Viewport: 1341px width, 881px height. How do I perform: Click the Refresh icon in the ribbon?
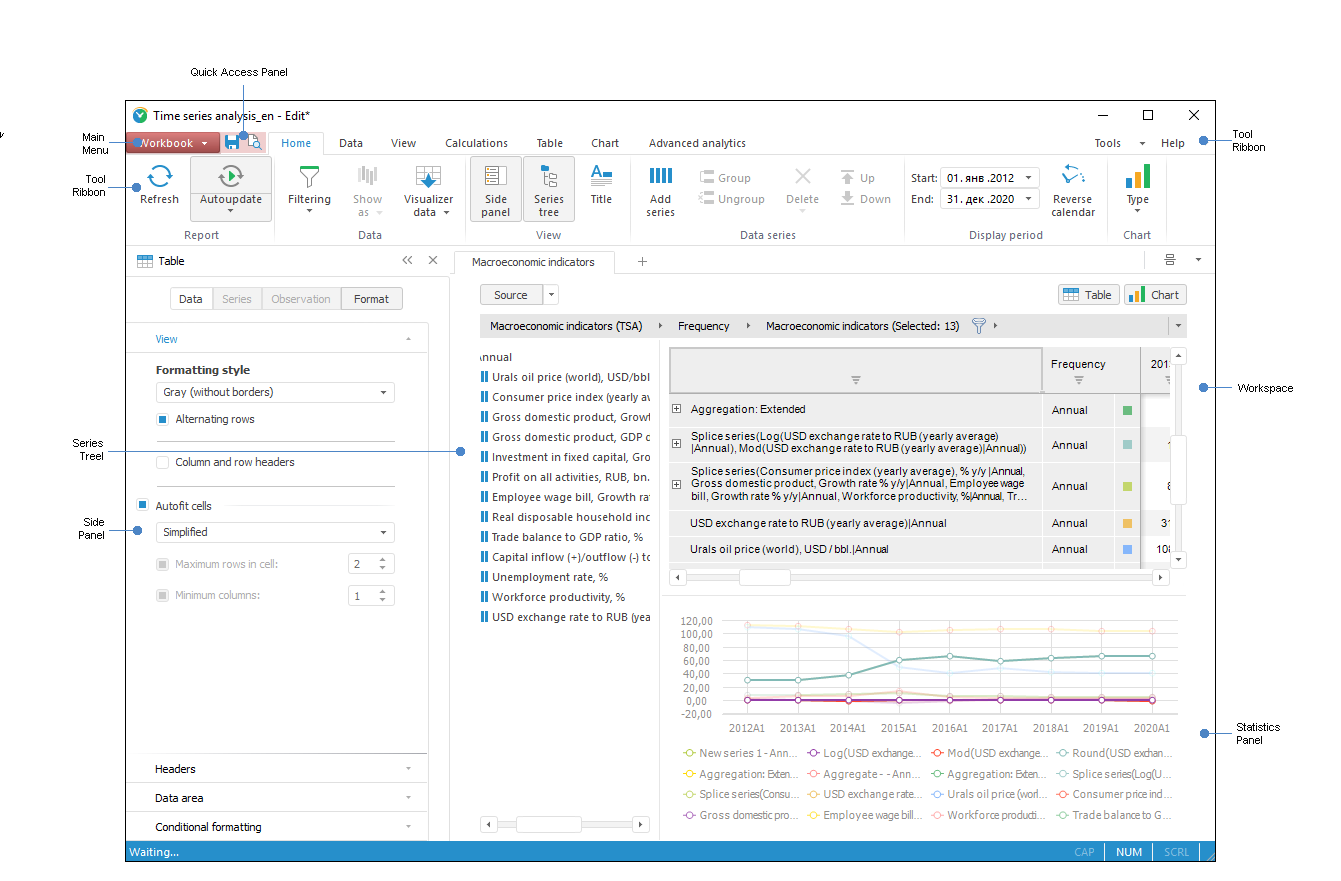coord(159,178)
